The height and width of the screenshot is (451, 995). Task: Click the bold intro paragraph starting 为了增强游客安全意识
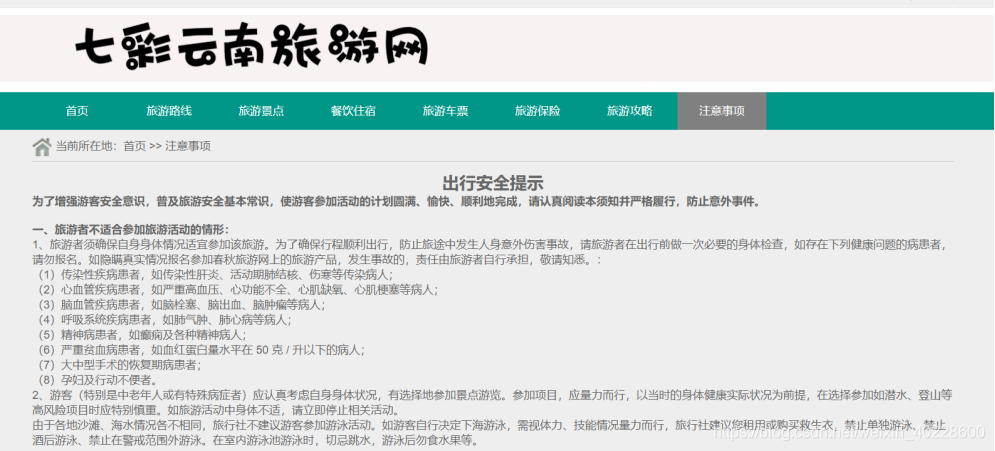pos(396,202)
